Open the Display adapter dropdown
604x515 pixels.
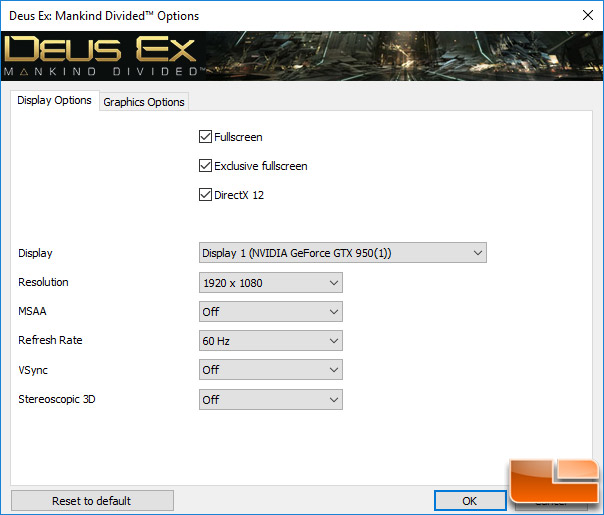(x=343, y=253)
